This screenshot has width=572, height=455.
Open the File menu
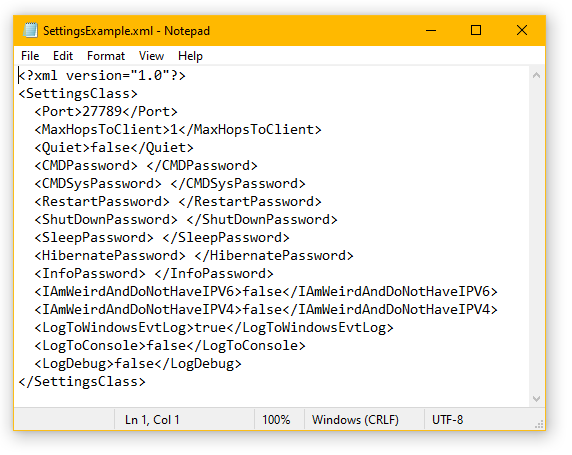[30, 56]
